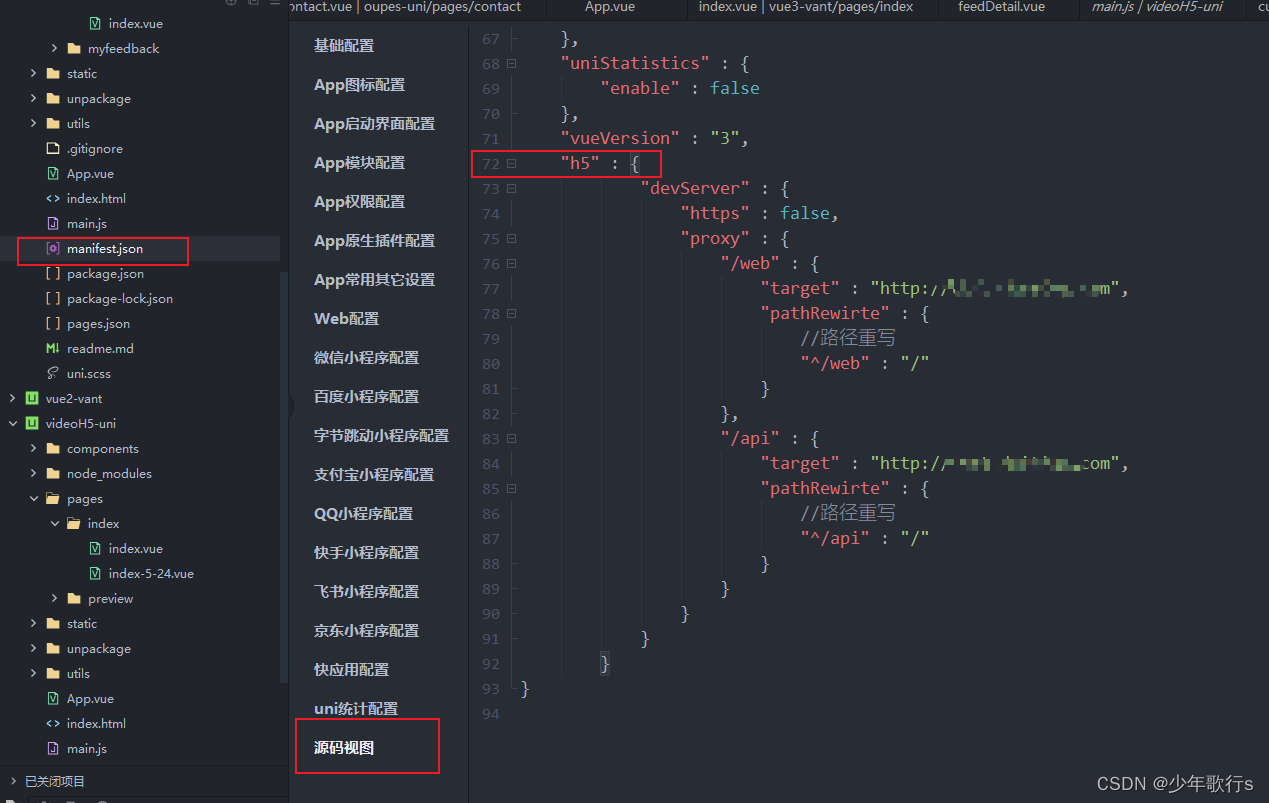The height and width of the screenshot is (803, 1269).
Task: Click the myfeedback folder icon
Action: tap(74, 48)
